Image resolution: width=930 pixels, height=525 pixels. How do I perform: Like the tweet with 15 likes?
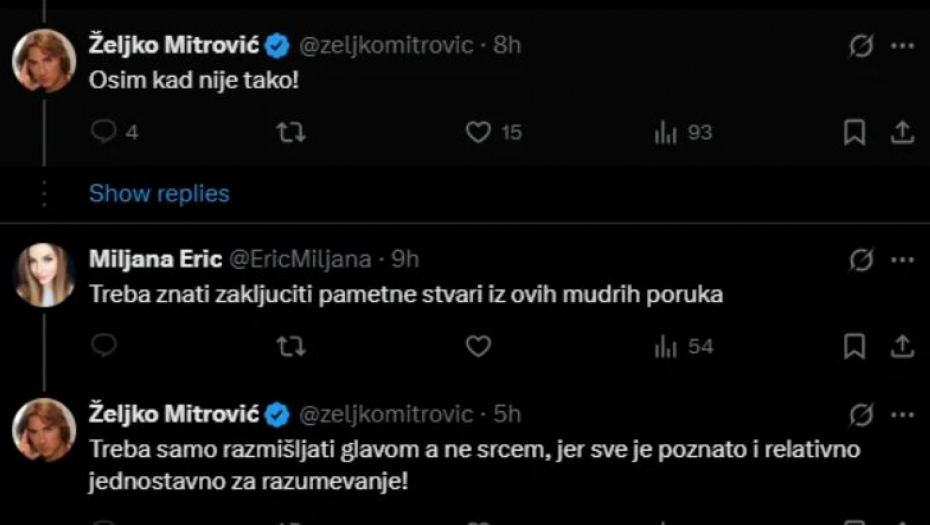tap(479, 132)
